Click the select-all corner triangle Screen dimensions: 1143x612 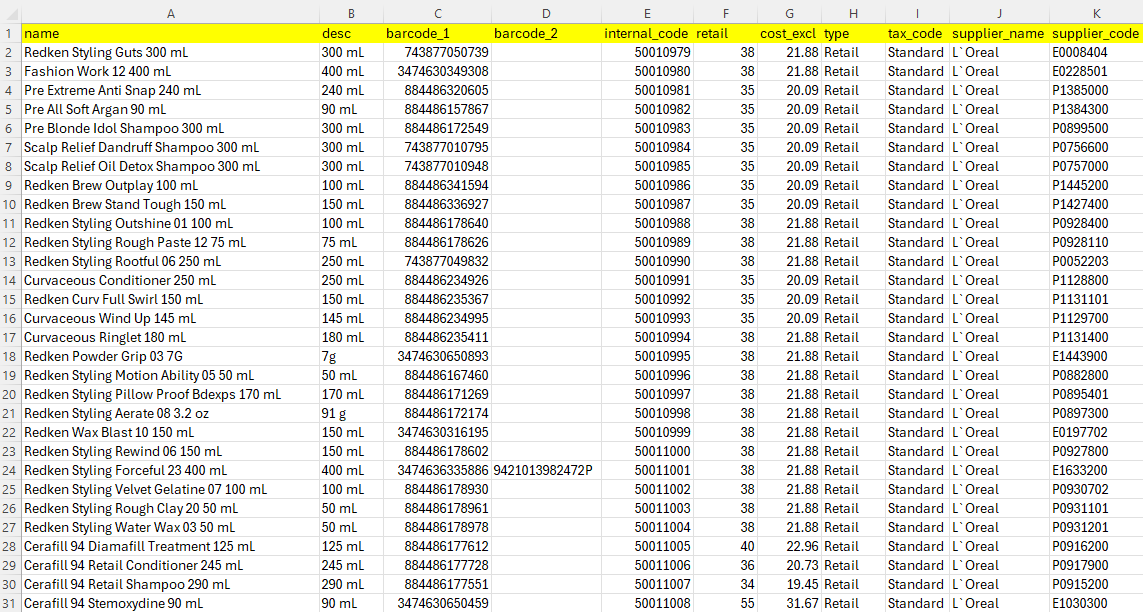(10, 13)
